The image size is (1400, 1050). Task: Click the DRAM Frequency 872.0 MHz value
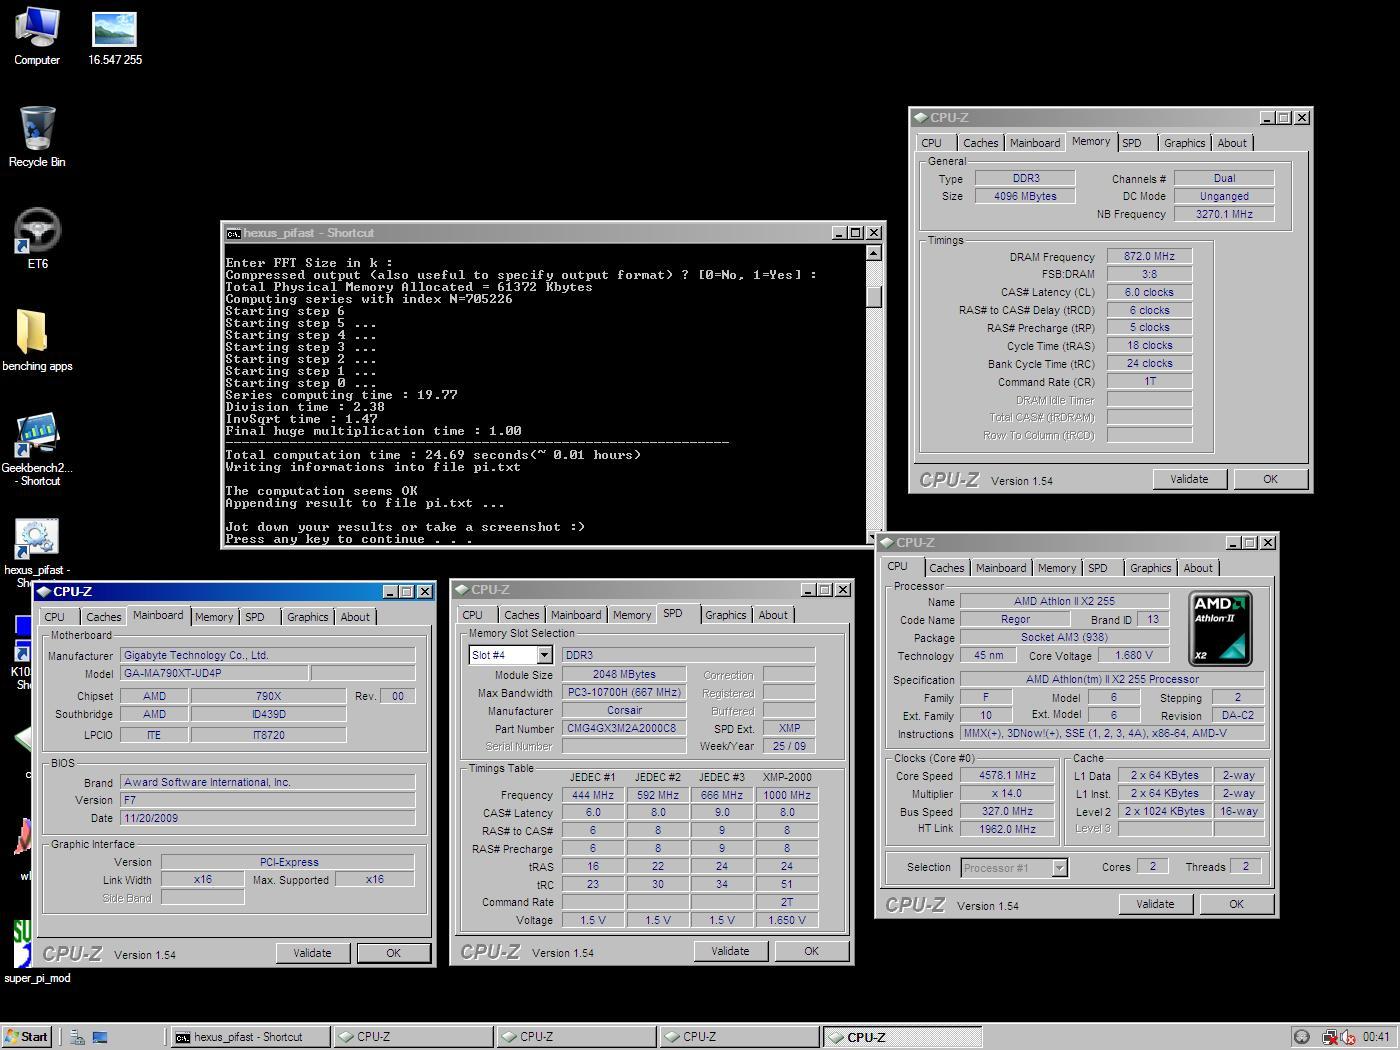pyautogui.click(x=1149, y=256)
